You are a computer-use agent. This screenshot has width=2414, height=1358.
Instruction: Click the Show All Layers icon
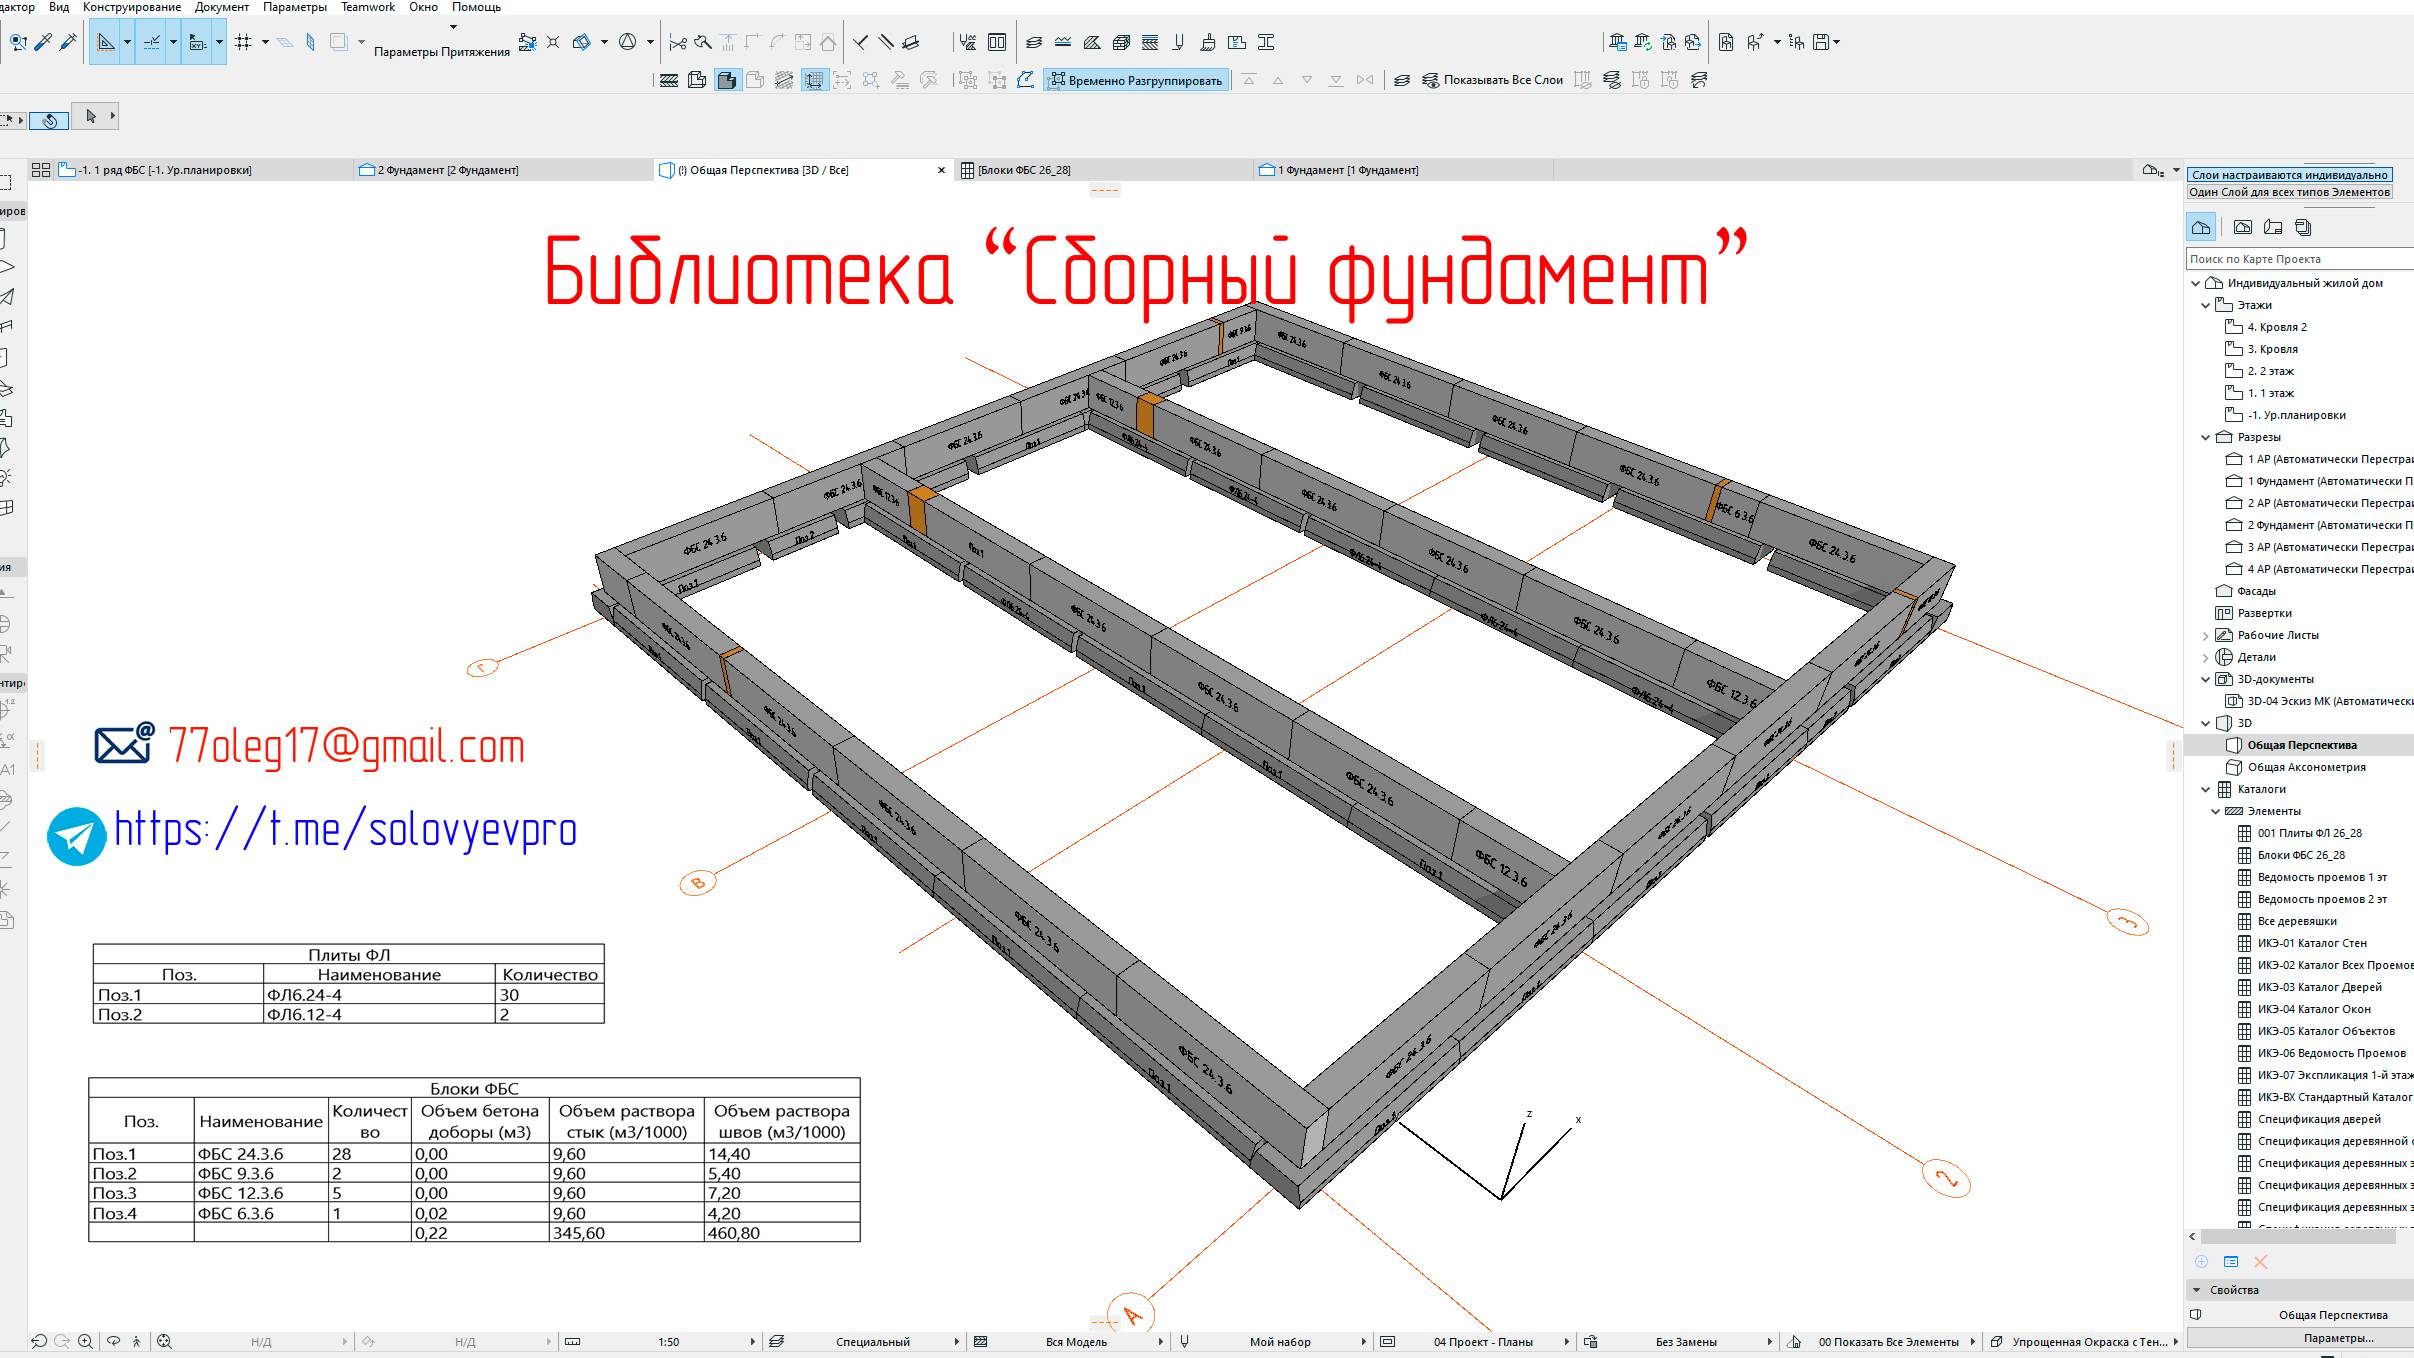(x=1431, y=80)
